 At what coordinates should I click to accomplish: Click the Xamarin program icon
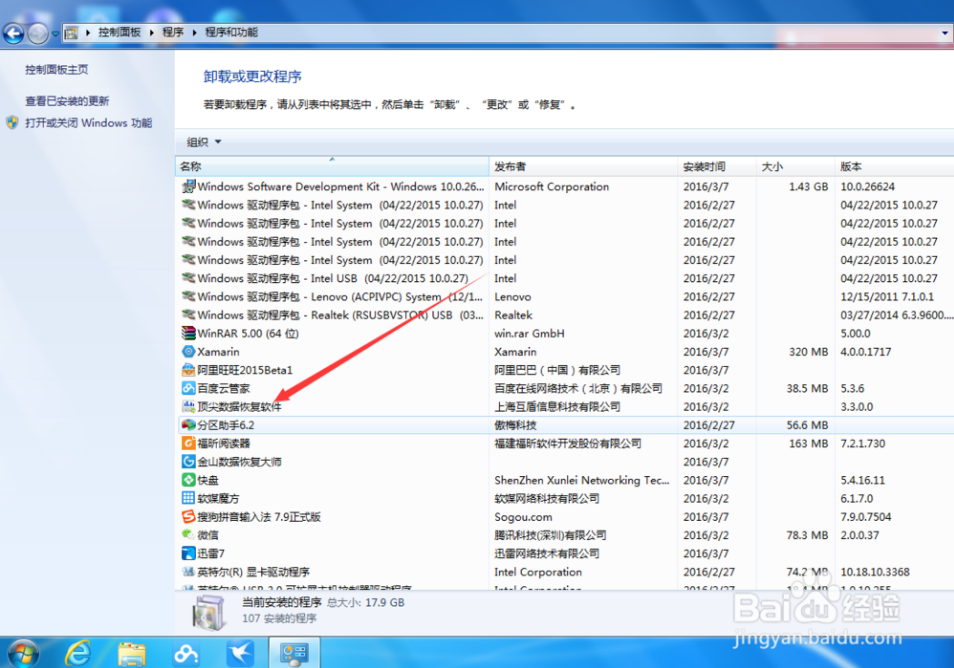point(189,352)
